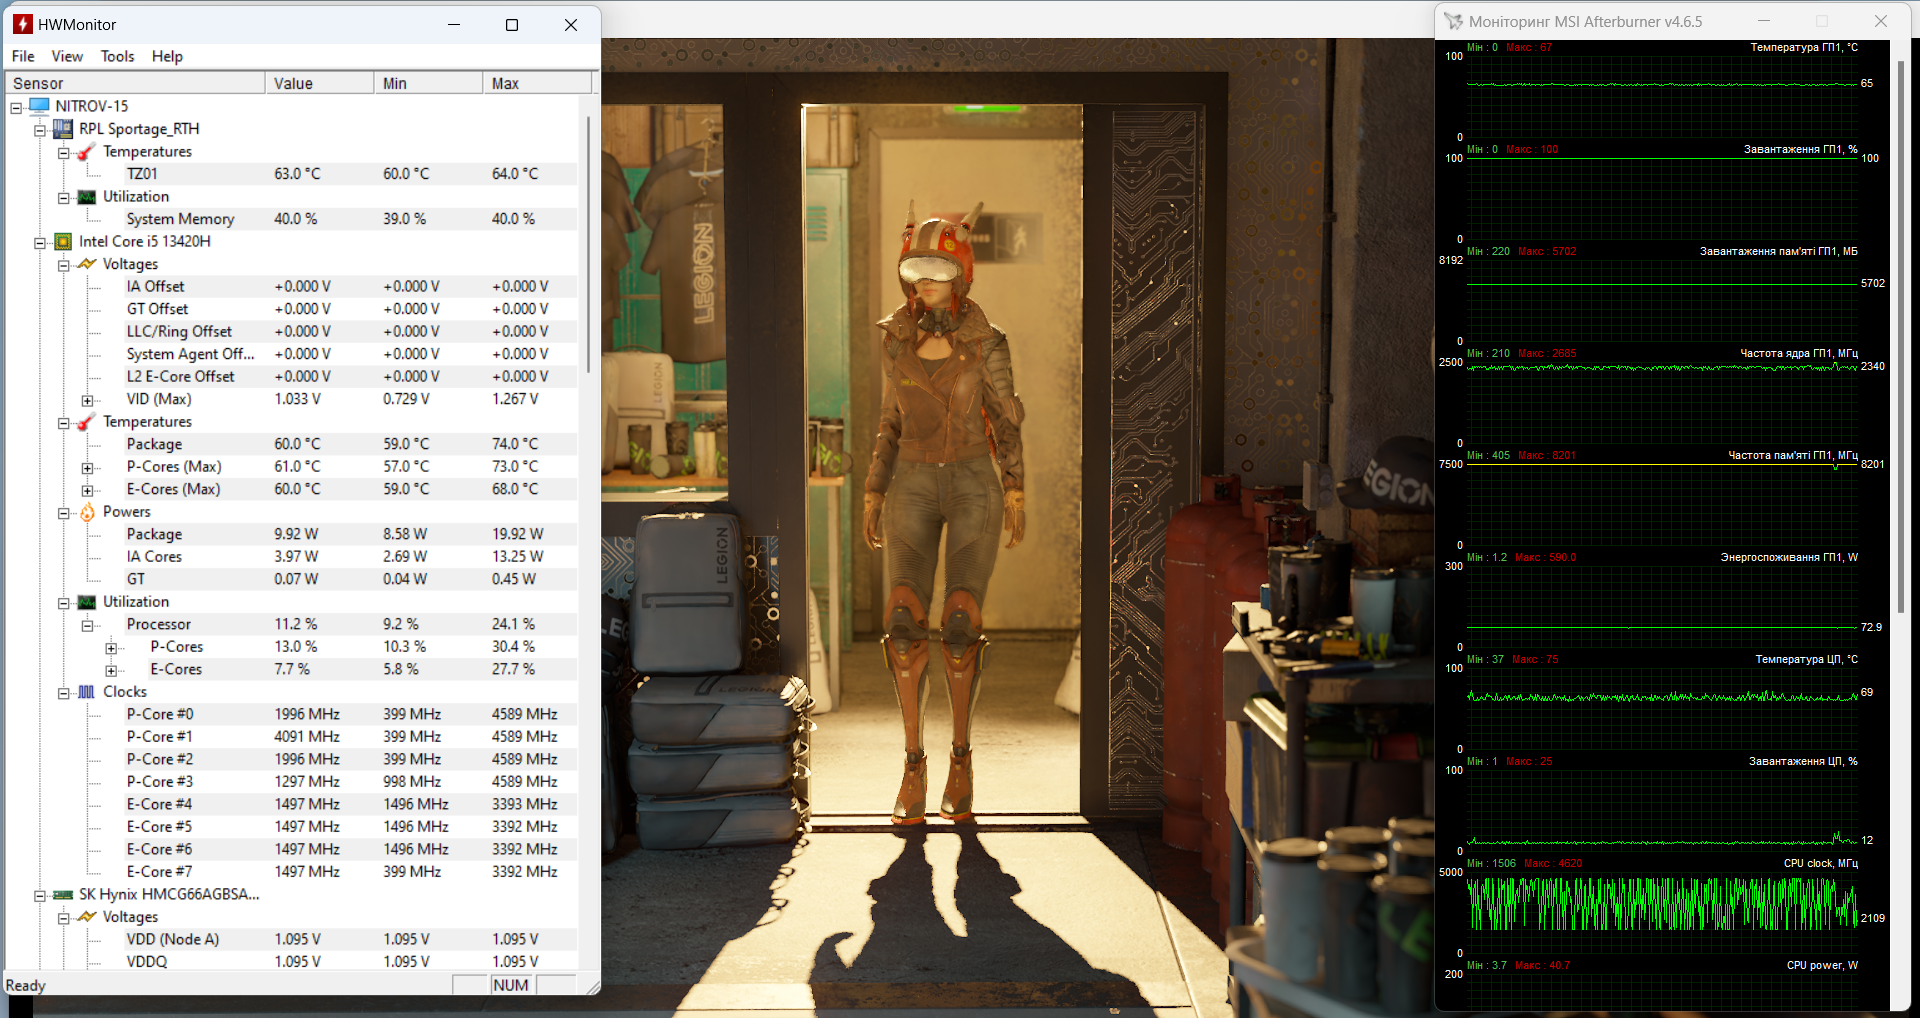Screen dimensions: 1920x1018
Task: Click the GPU temperature graph in Afterburner
Action: click(x=1663, y=96)
